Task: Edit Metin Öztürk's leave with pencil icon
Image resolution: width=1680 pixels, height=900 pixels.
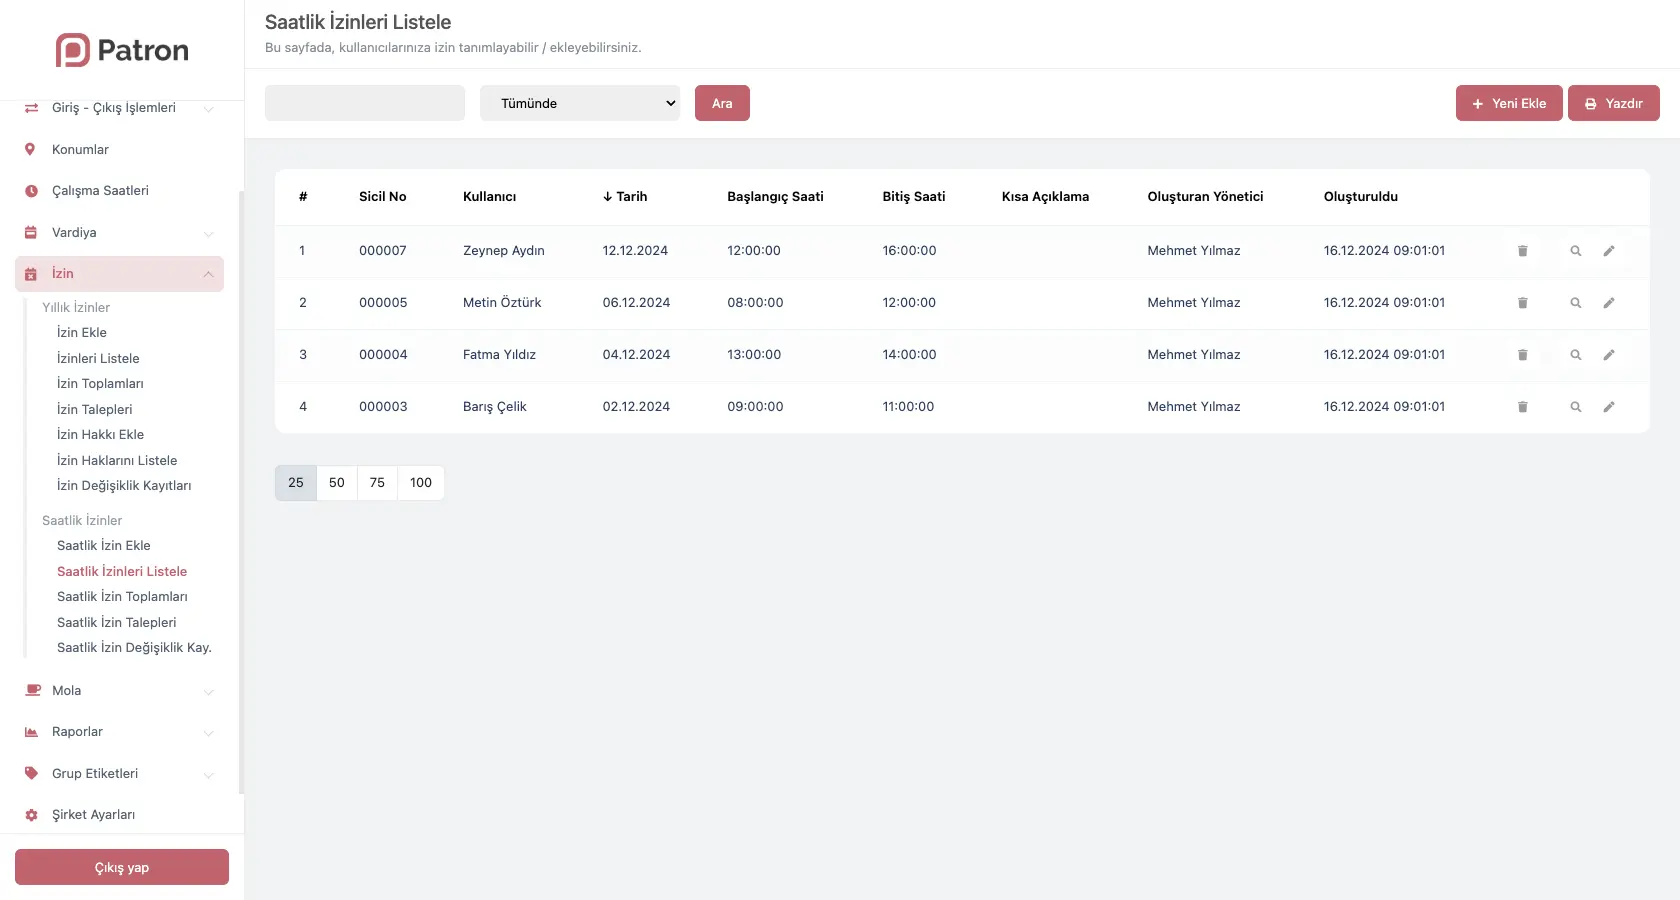Action: coord(1609,303)
